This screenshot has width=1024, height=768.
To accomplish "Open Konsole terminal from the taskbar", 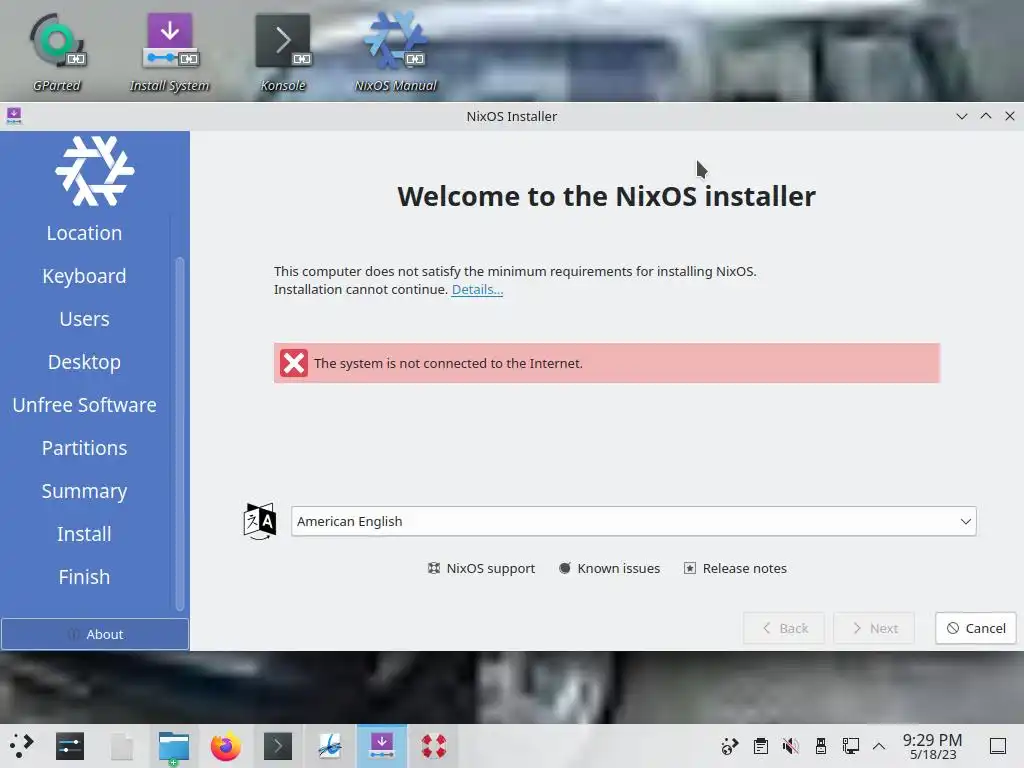I will [278, 746].
